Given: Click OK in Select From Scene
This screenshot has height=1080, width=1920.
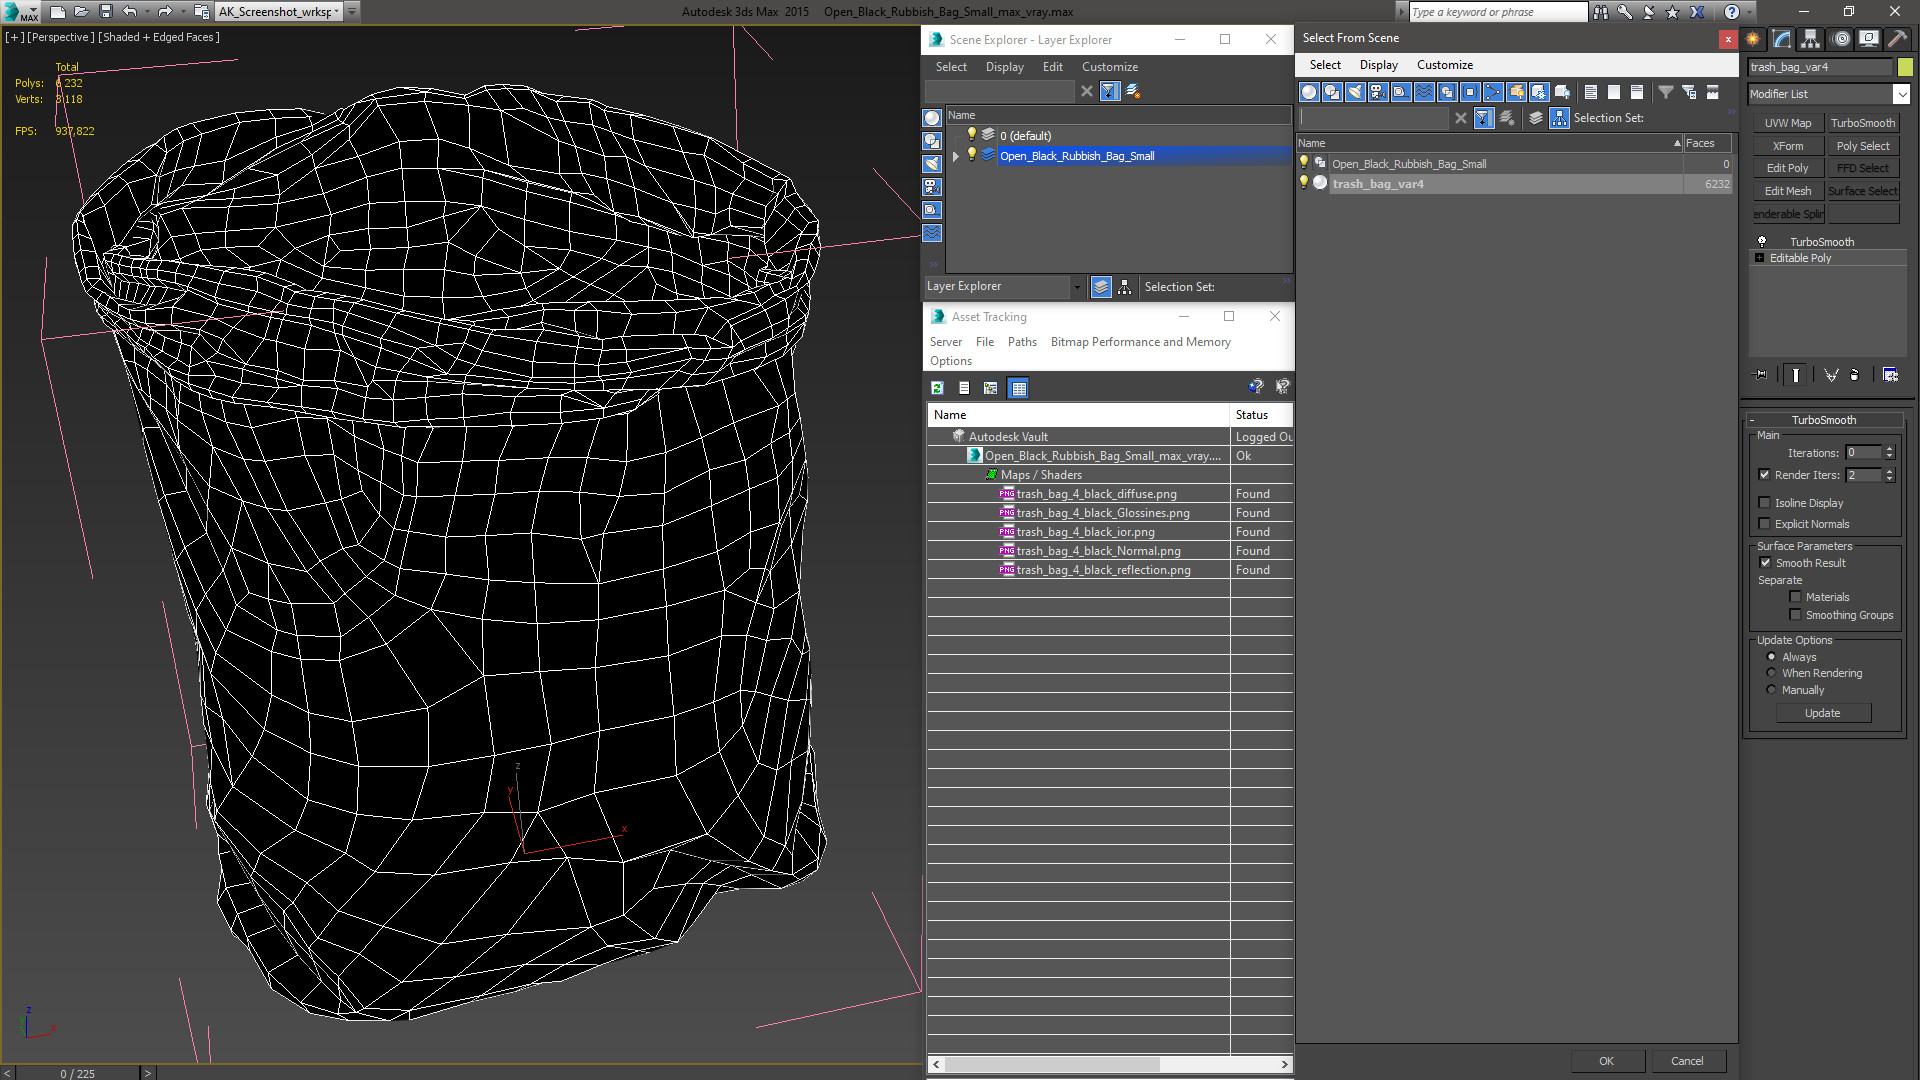Looking at the screenshot, I should click(1606, 1061).
